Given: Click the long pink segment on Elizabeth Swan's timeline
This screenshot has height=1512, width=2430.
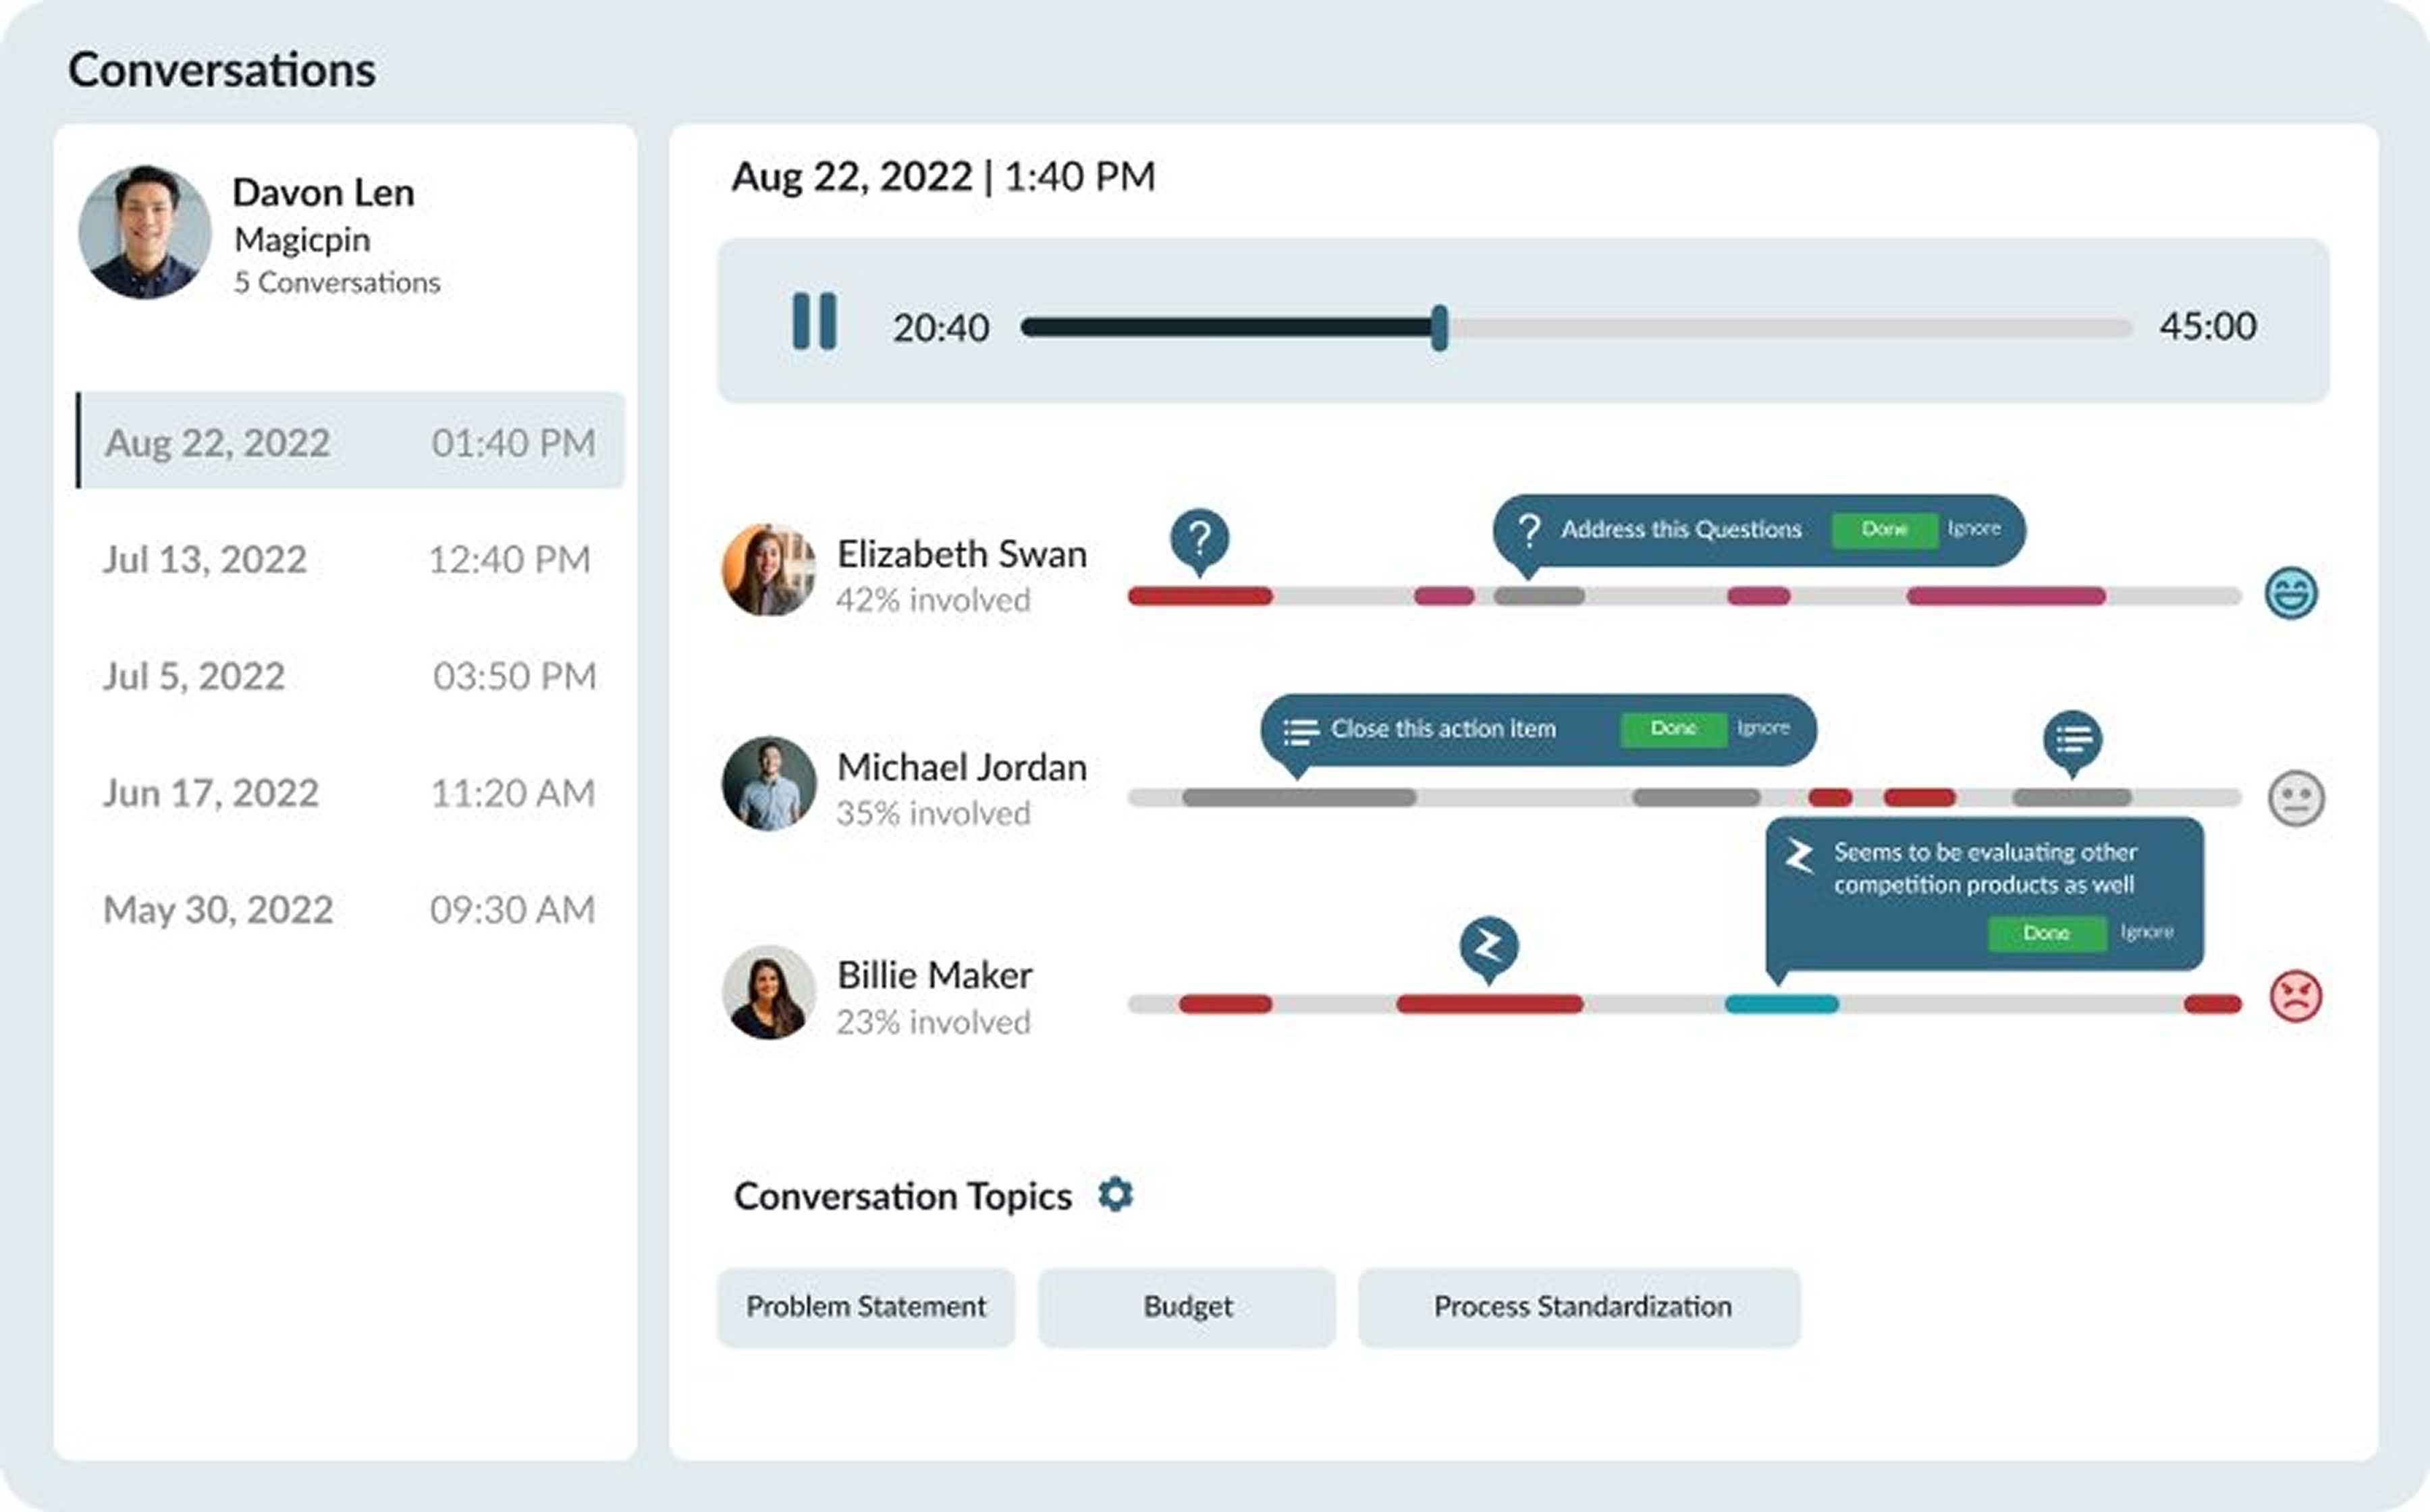Looking at the screenshot, I should [2006, 596].
